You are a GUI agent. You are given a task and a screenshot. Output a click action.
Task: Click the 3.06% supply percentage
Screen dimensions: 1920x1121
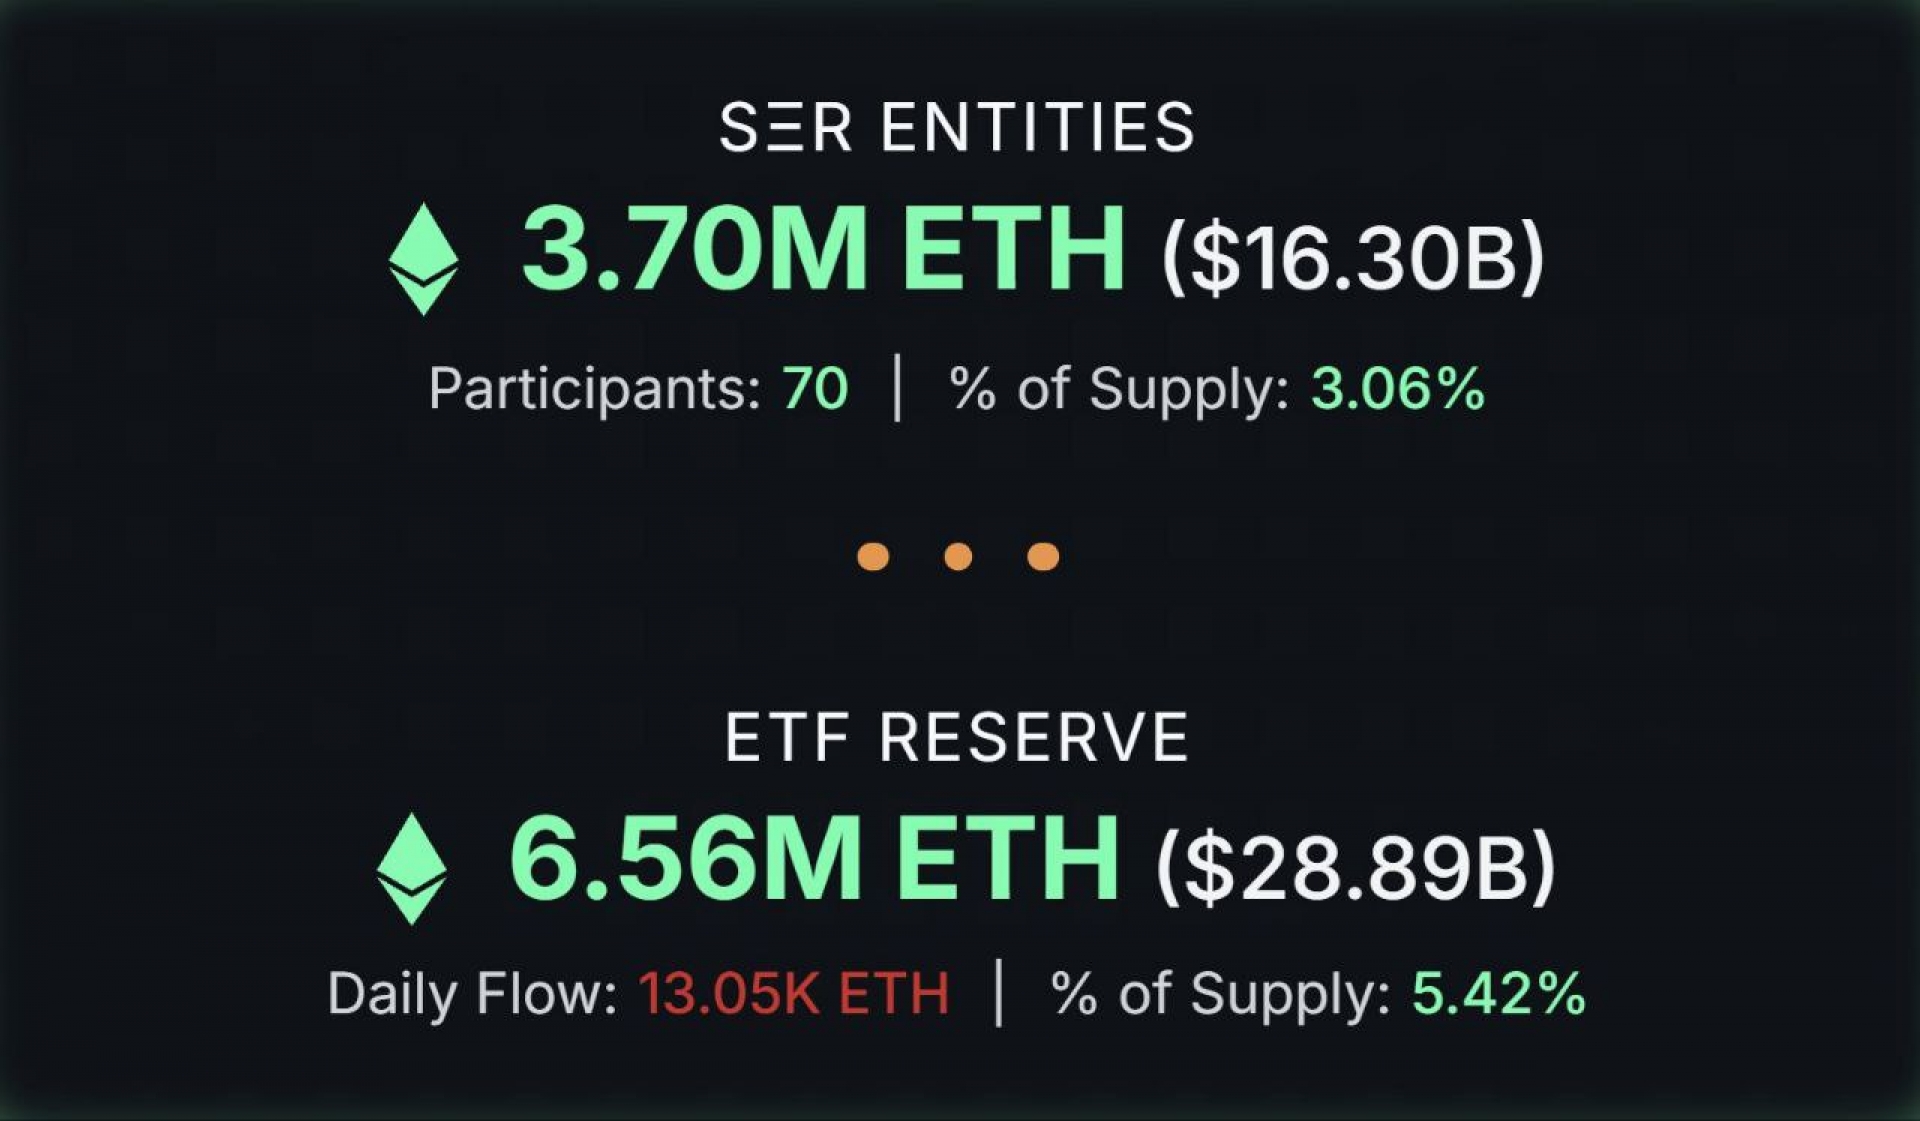(1398, 388)
